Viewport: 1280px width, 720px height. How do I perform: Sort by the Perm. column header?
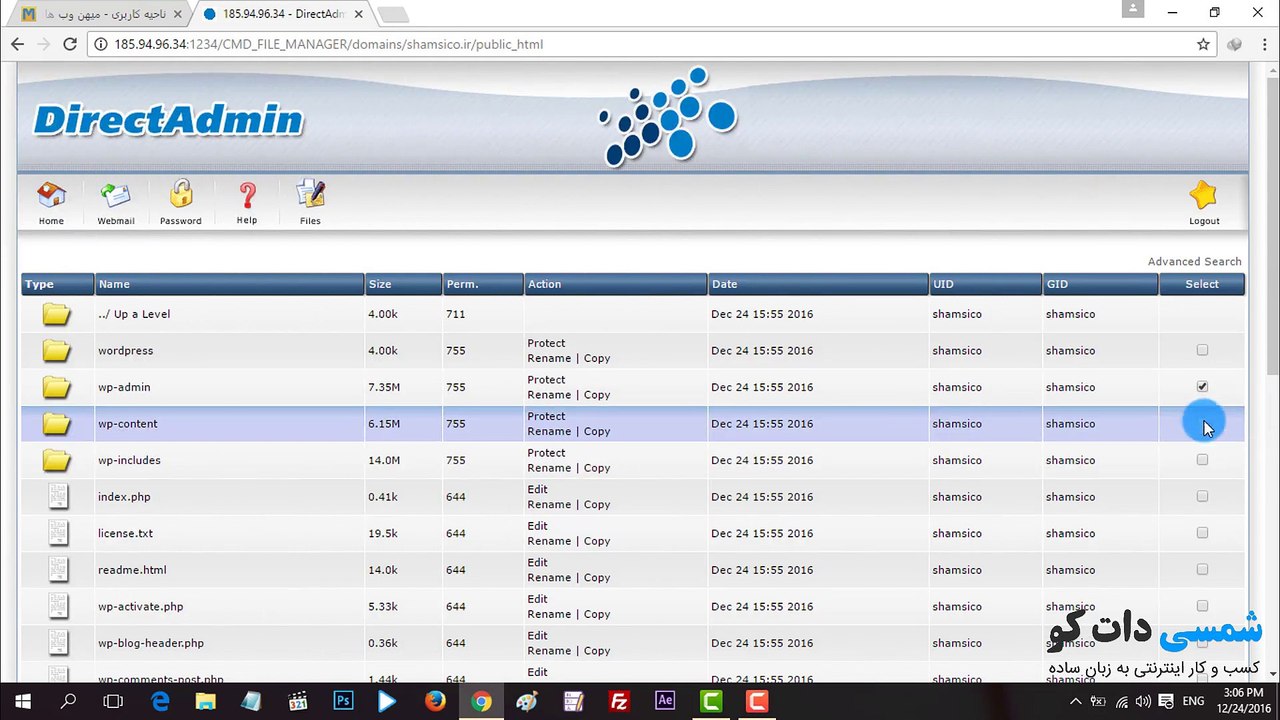[483, 284]
